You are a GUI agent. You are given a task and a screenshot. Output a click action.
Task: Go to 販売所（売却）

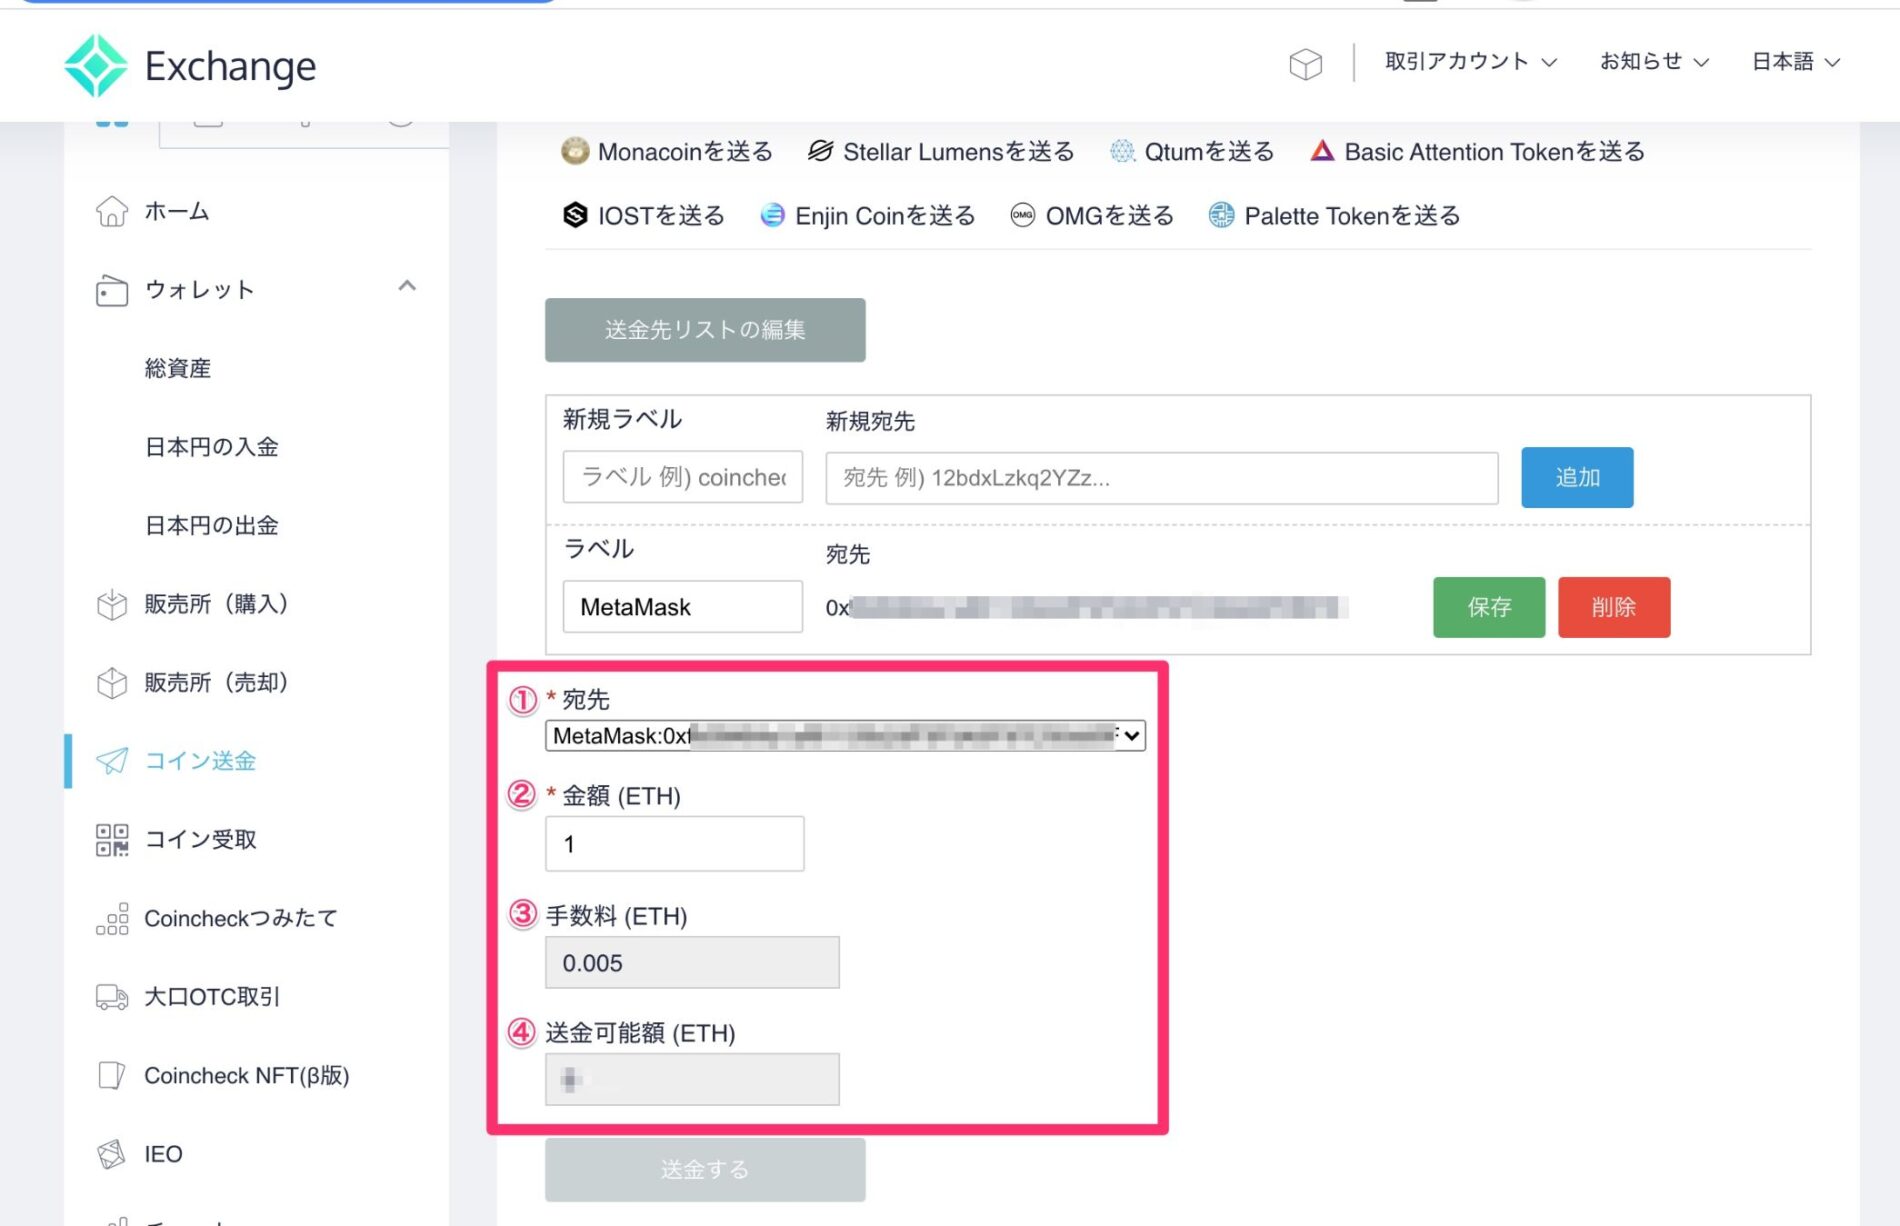pyautogui.click(x=217, y=683)
